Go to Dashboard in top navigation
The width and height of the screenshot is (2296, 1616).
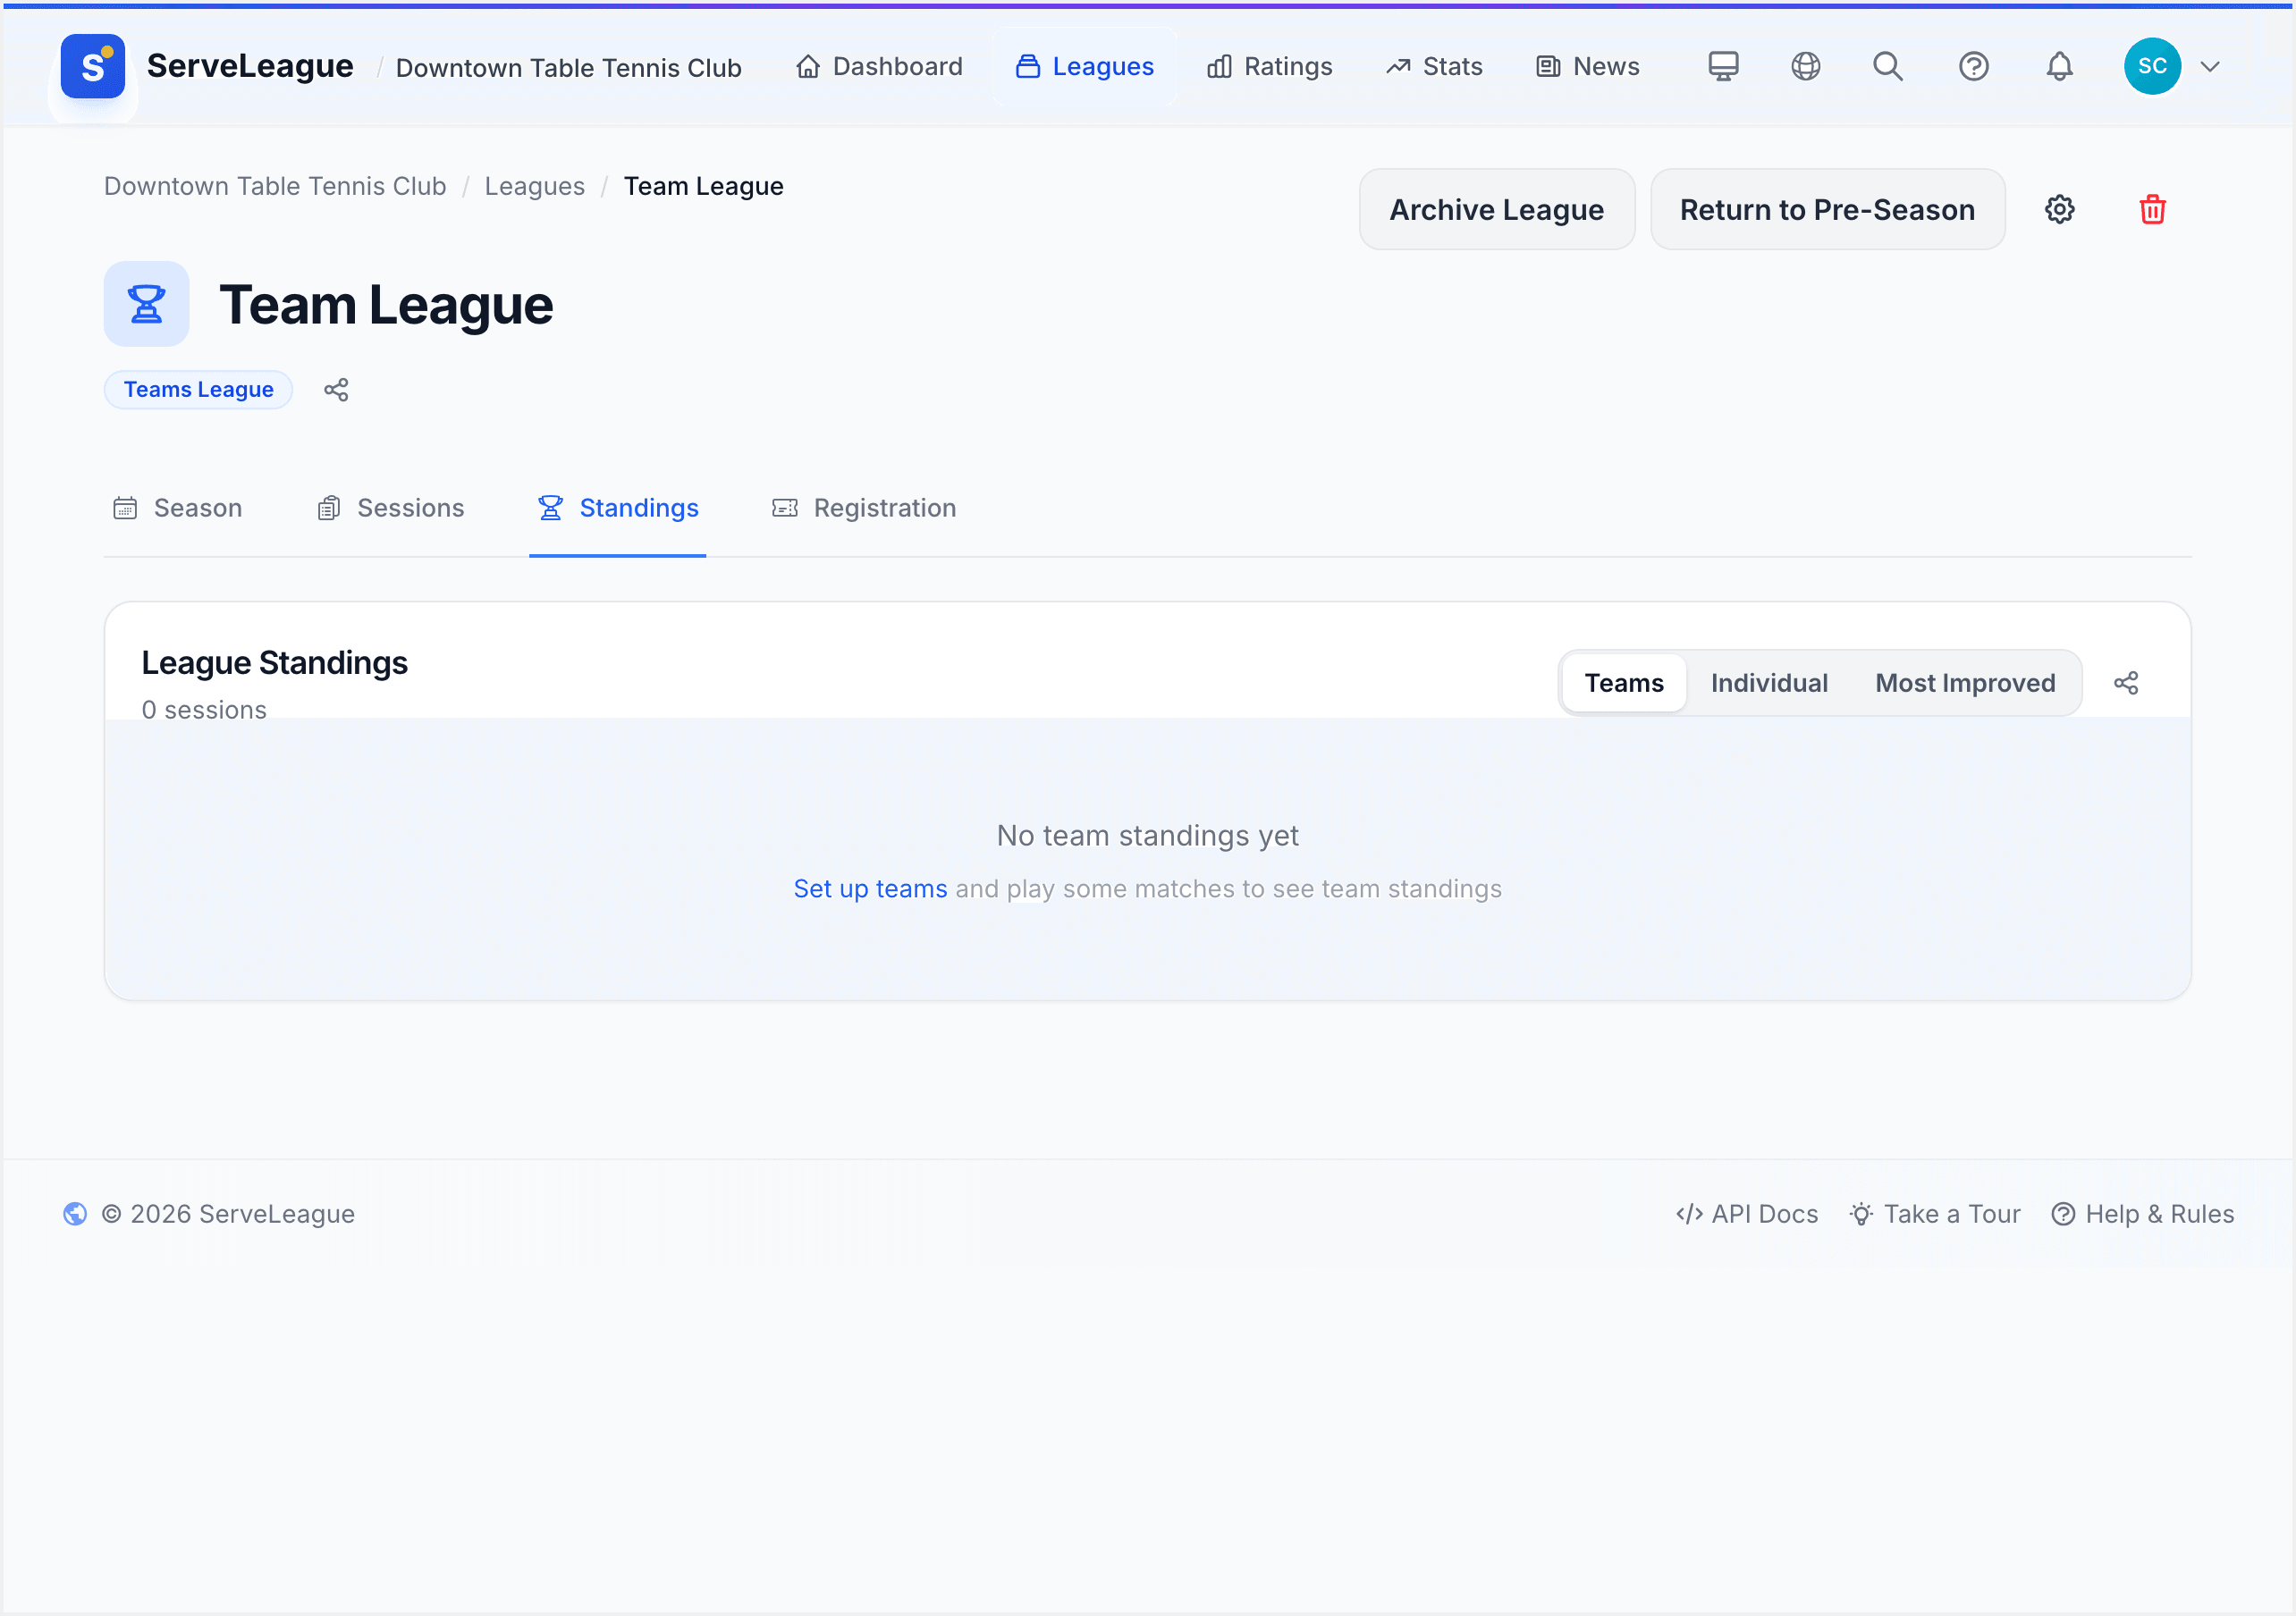pyautogui.click(x=879, y=66)
